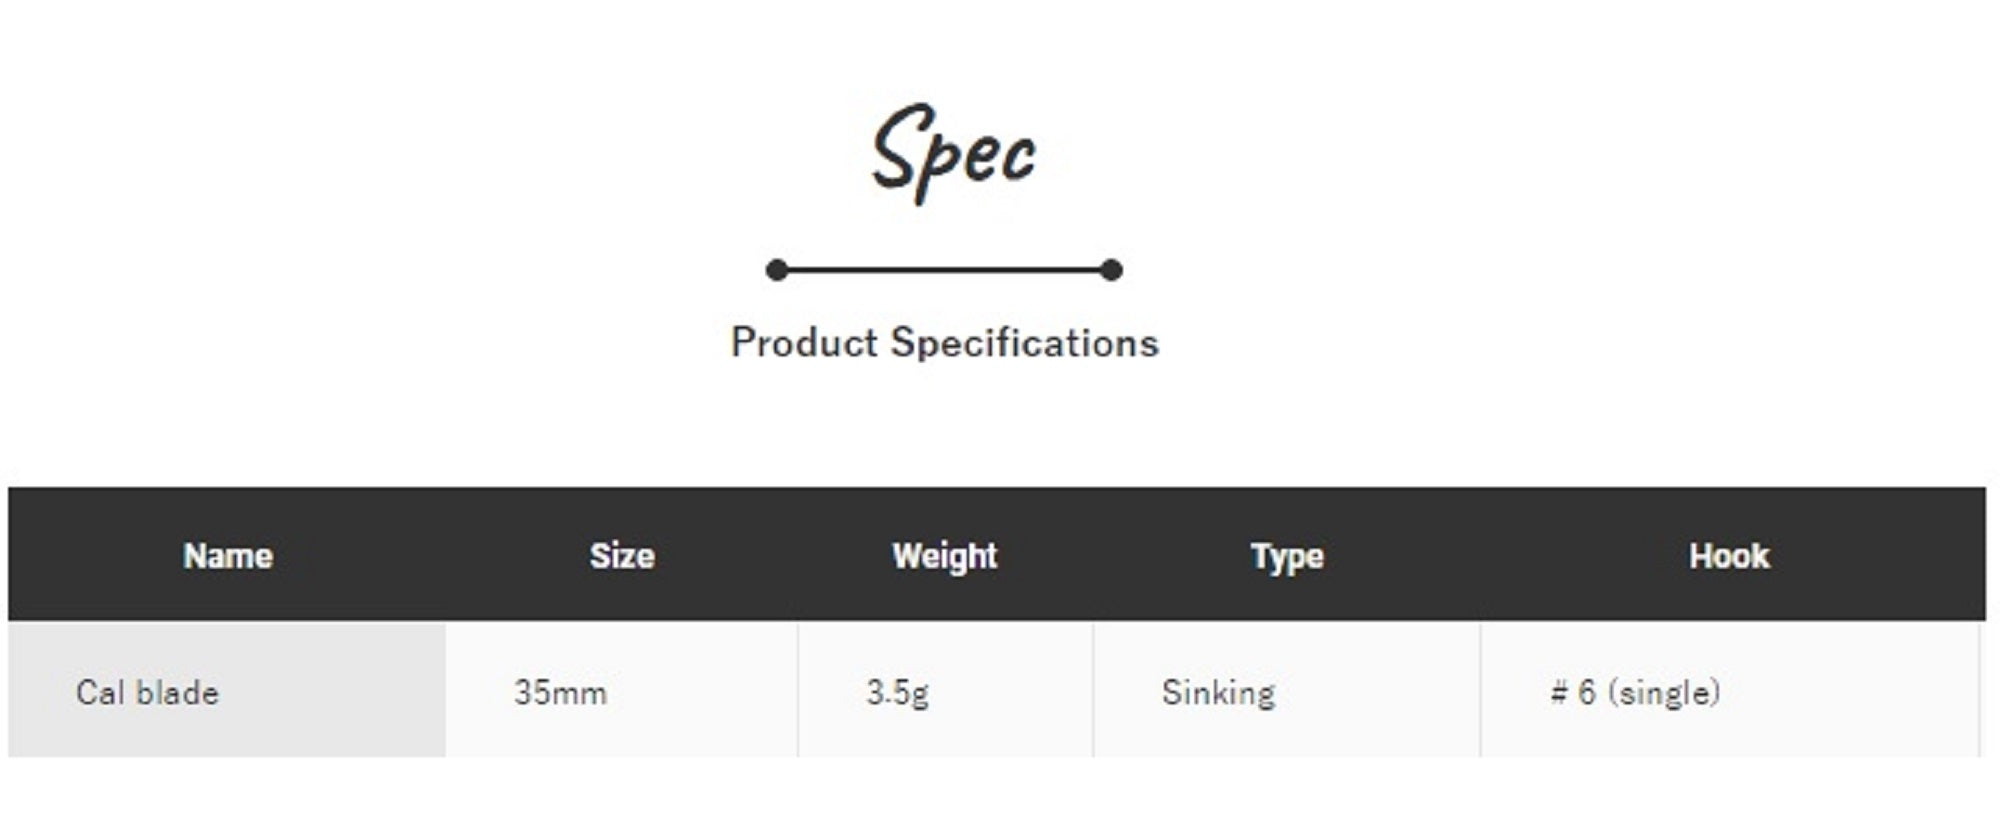The height and width of the screenshot is (827, 2000).
Task: Click the word "Product" in the subtitle
Action: 804,343
